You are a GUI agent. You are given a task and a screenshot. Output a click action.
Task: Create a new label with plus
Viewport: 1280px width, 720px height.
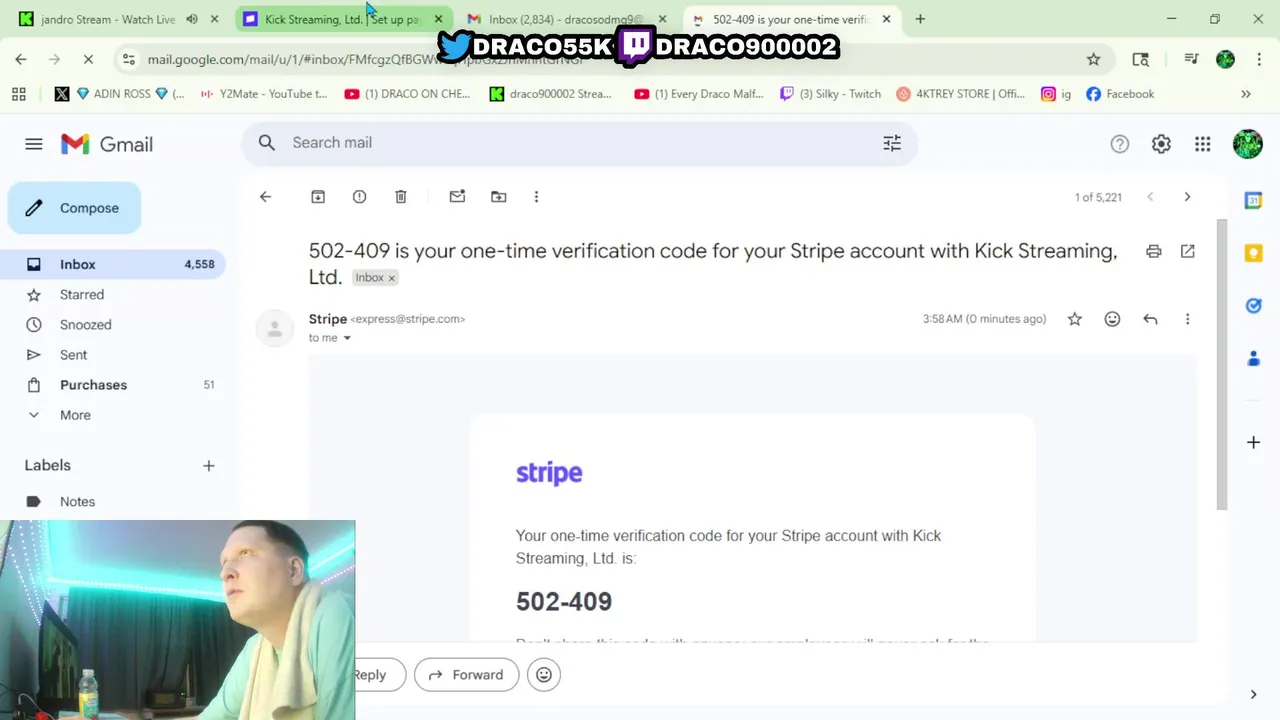208,465
